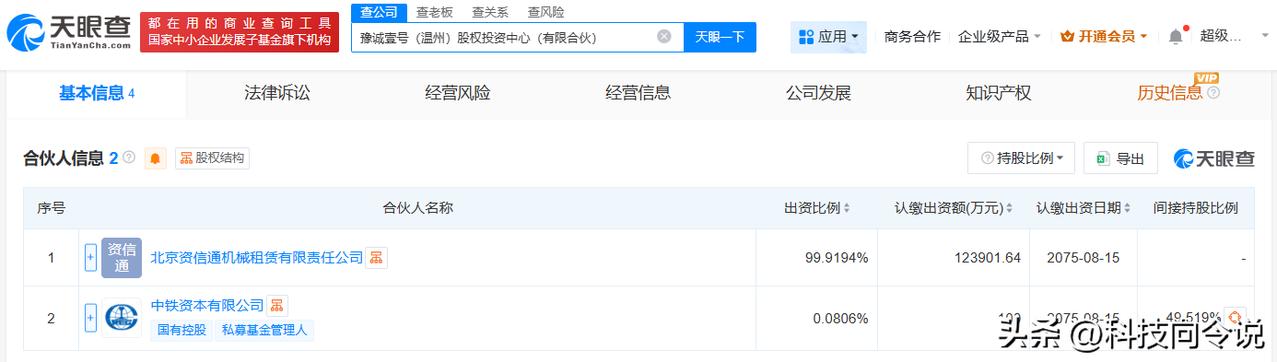The image size is (1277, 362).
Task: Click the 商务合作 link
Action: point(912,37)
